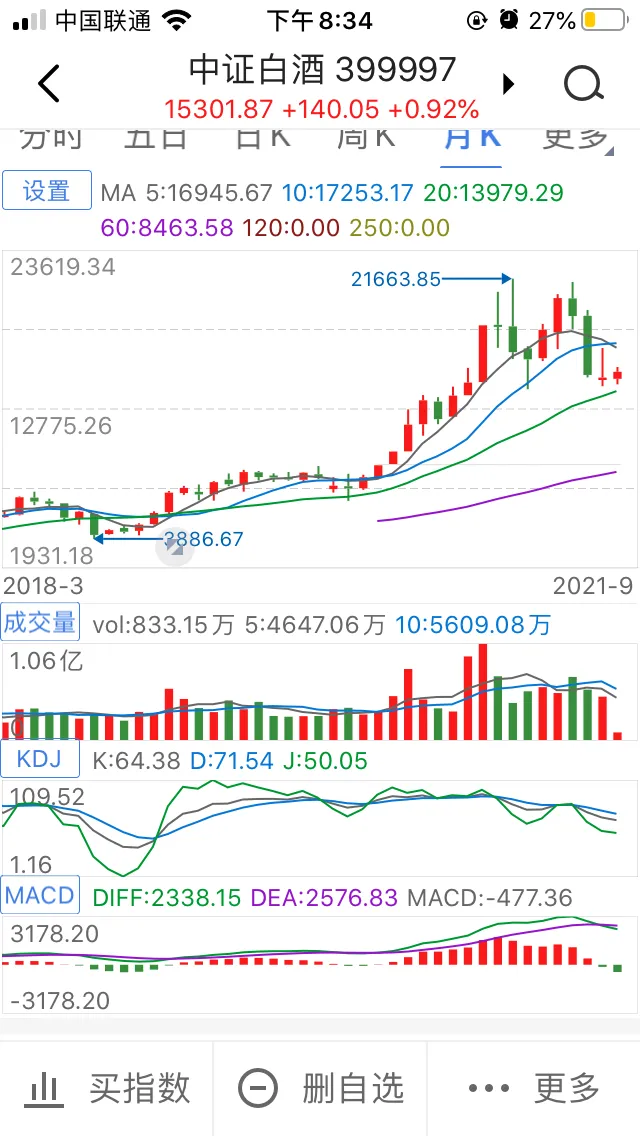Image resolution: width=640 pixels, height=1136 pixels.
Task: Tap the minus circle icon beside 删自选
Action: 258,1088
